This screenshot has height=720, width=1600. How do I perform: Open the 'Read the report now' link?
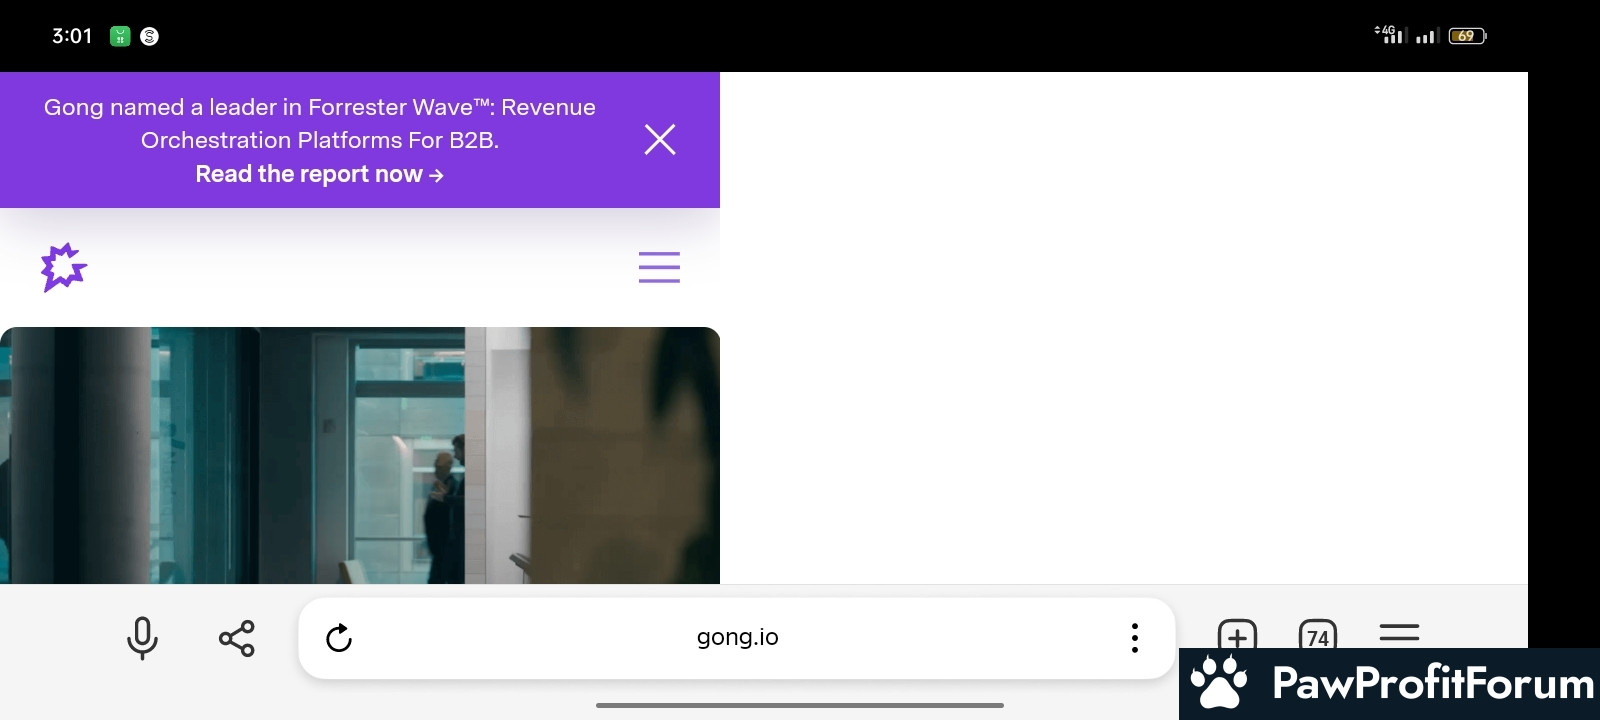tap(319, 174)
